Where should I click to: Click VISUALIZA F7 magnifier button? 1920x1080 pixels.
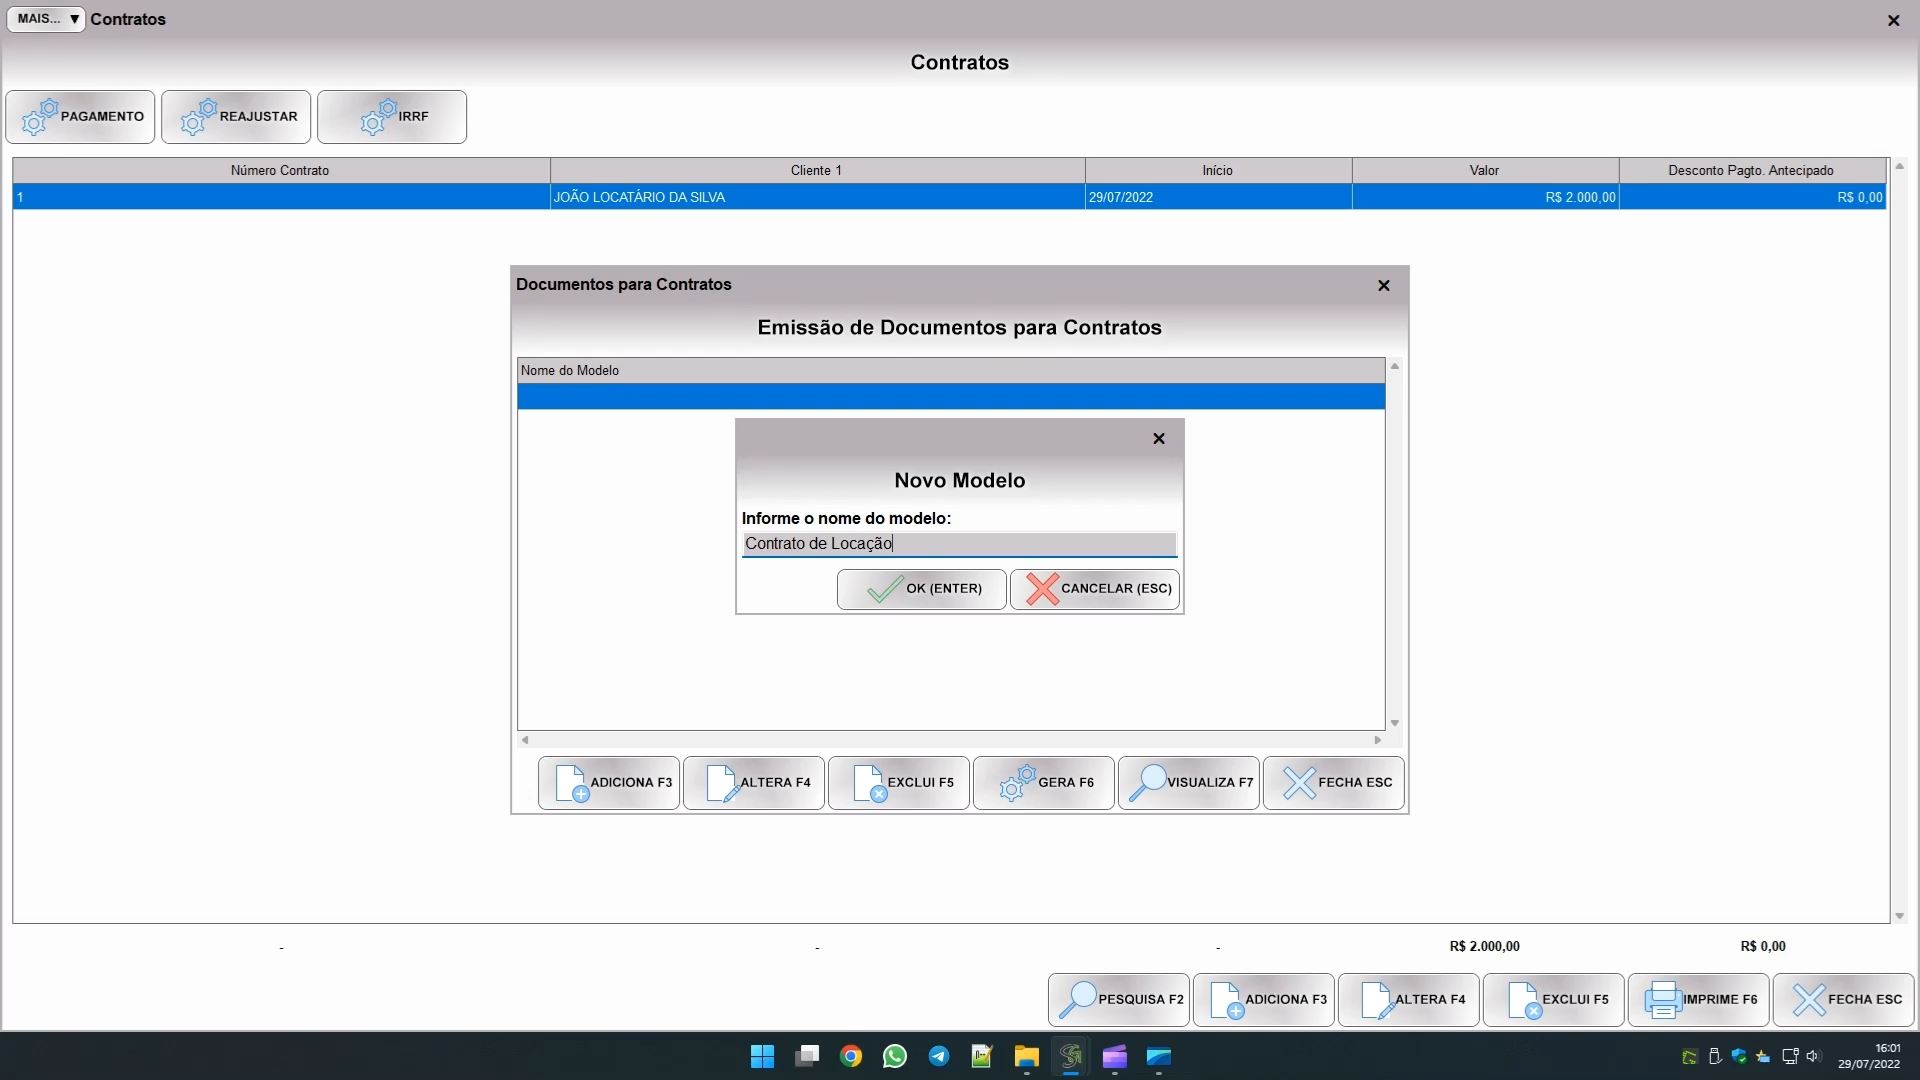pos(1188,783)
